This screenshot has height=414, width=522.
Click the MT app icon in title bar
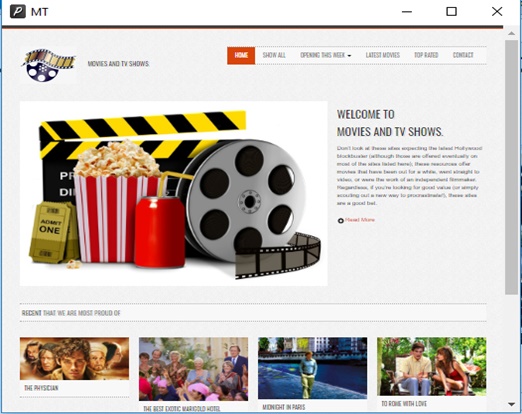point(18,12)
